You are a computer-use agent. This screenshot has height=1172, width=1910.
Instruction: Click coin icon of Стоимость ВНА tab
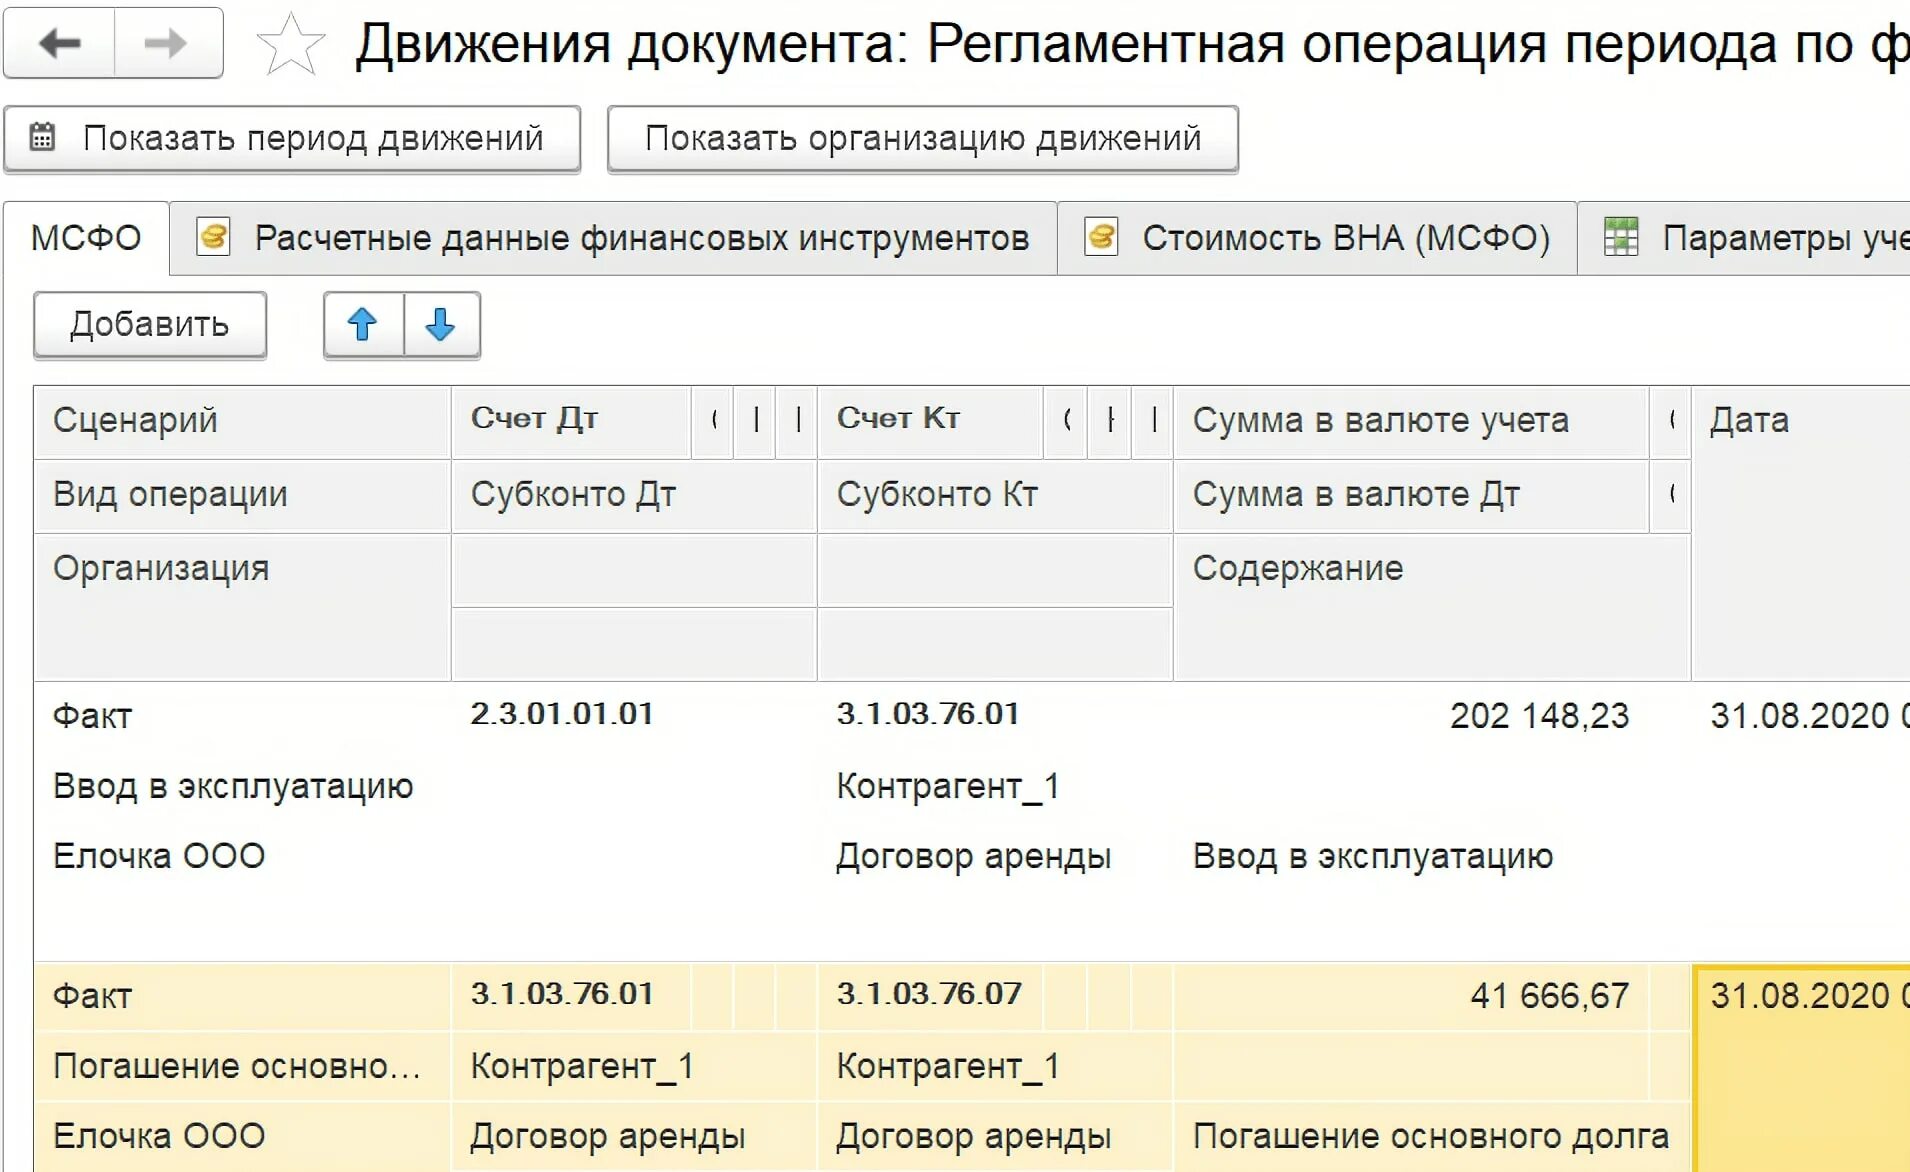click(1101, 238)
